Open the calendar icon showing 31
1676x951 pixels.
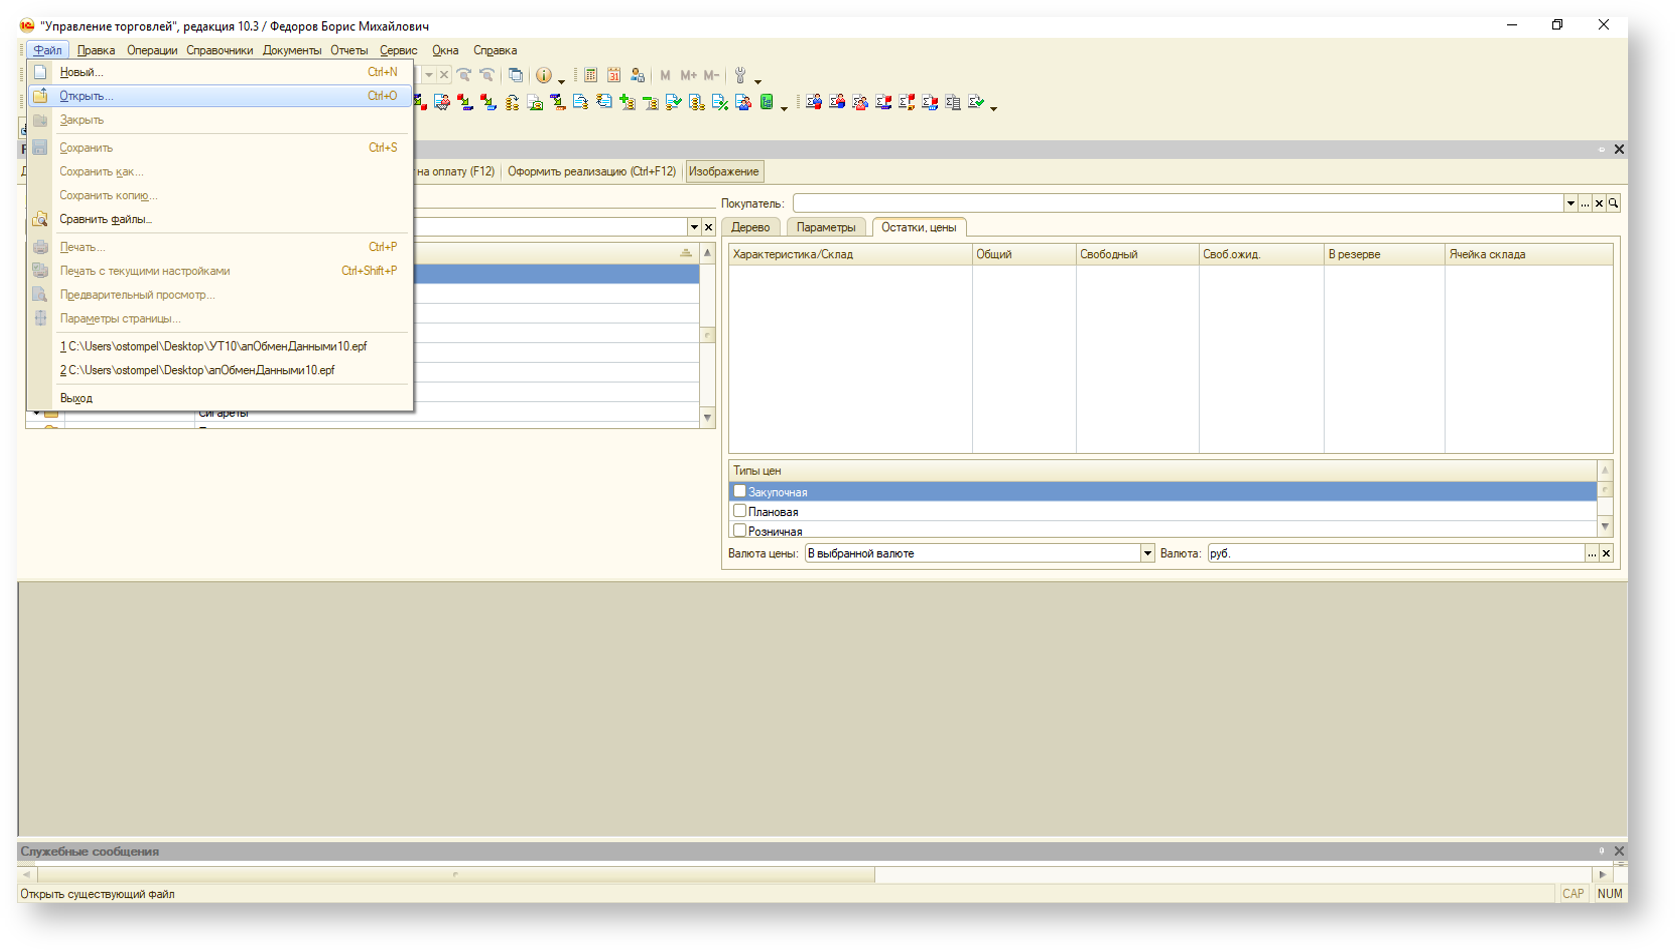pos(614,75)
